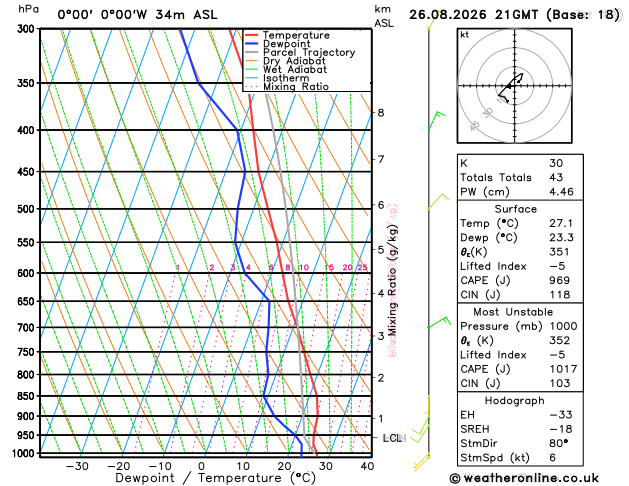Click the -30 temperature axis label

click(77, 466)
